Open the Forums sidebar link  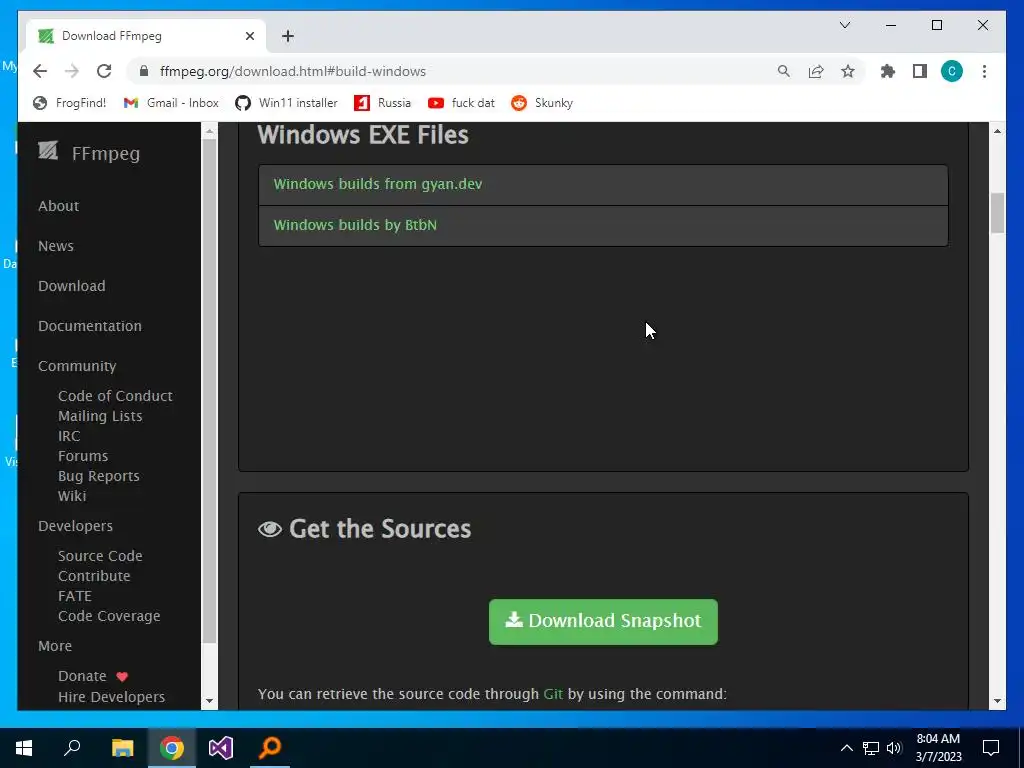coord(83,456)
